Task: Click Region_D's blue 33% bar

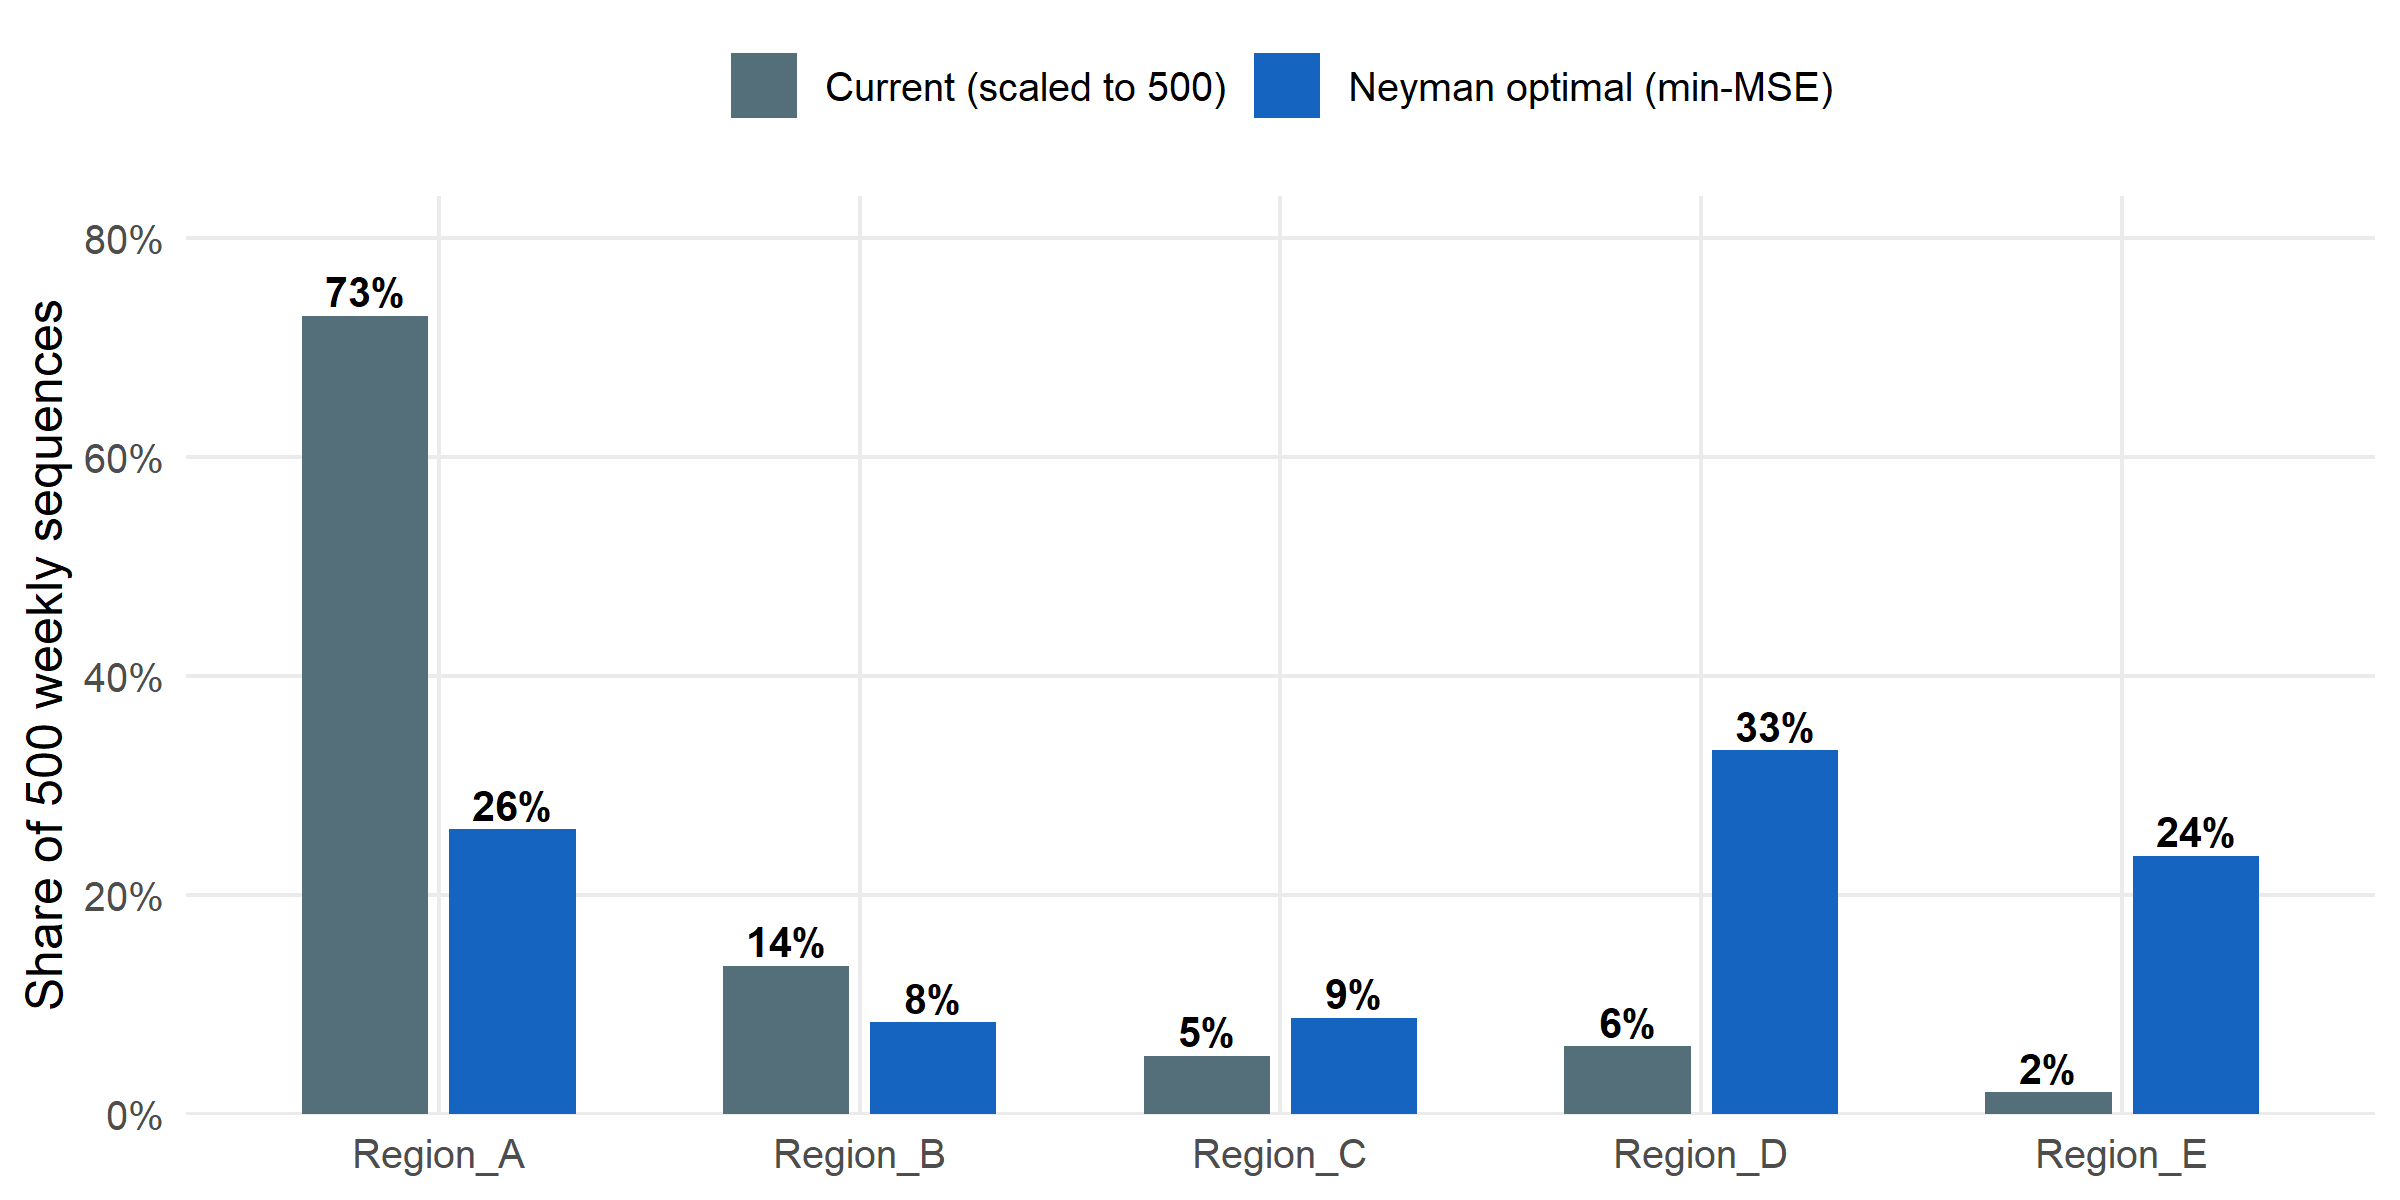Action: [x=1774, y=931]
